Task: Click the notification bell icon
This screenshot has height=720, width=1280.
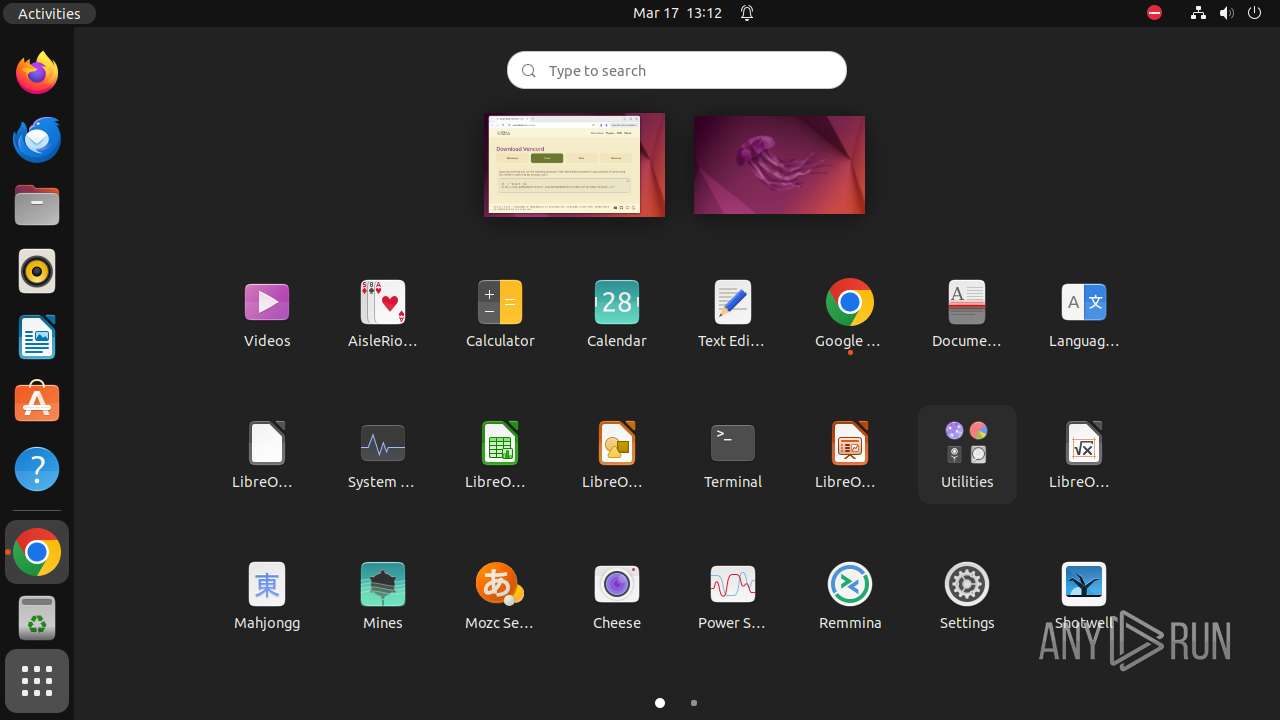Action: [747, 13]
